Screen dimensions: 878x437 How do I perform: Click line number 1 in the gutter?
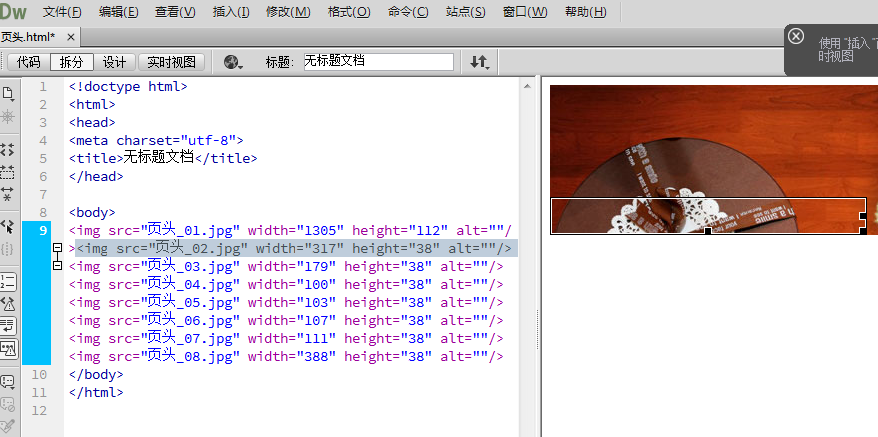click(43, 87)
